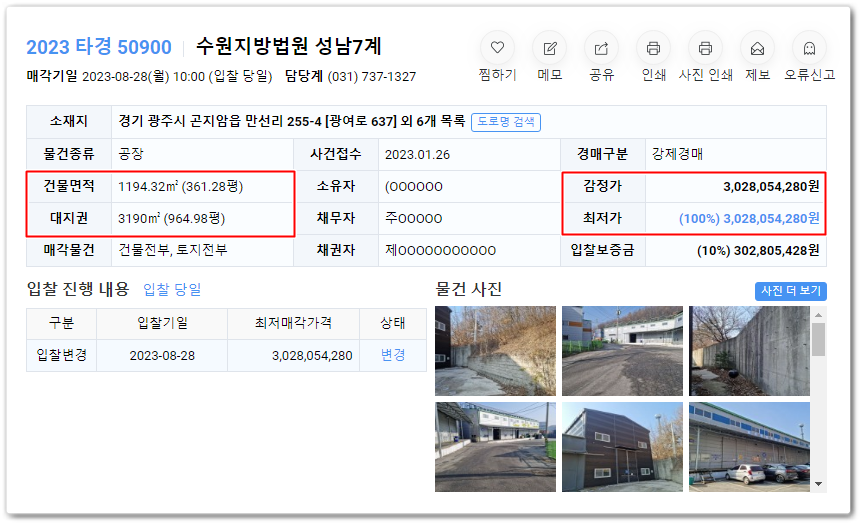This screenshot has width=863, height=526.
Task: Click the 입찰변경 row label
Action: pyautogui.click(x=62, y=355)
